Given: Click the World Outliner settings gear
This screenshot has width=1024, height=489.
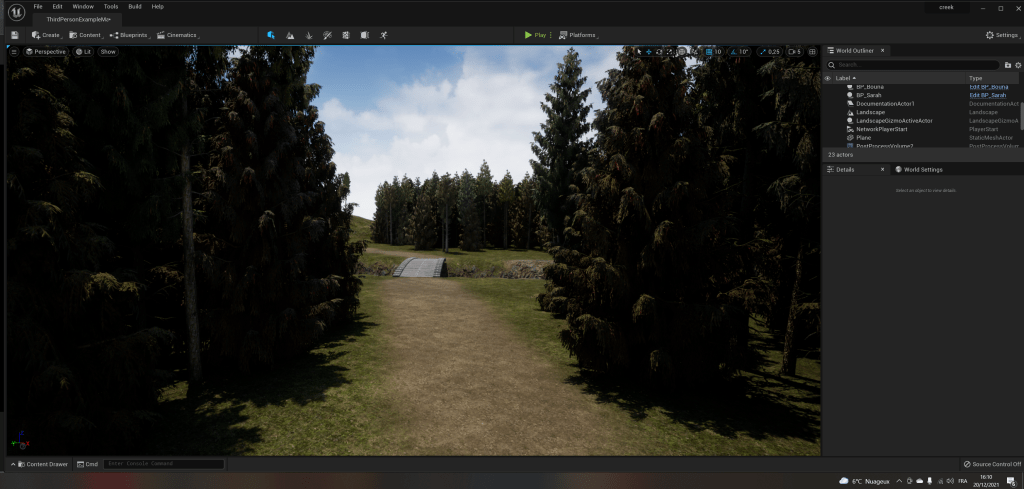Looking at the screenshot, I should point(1018,64).
